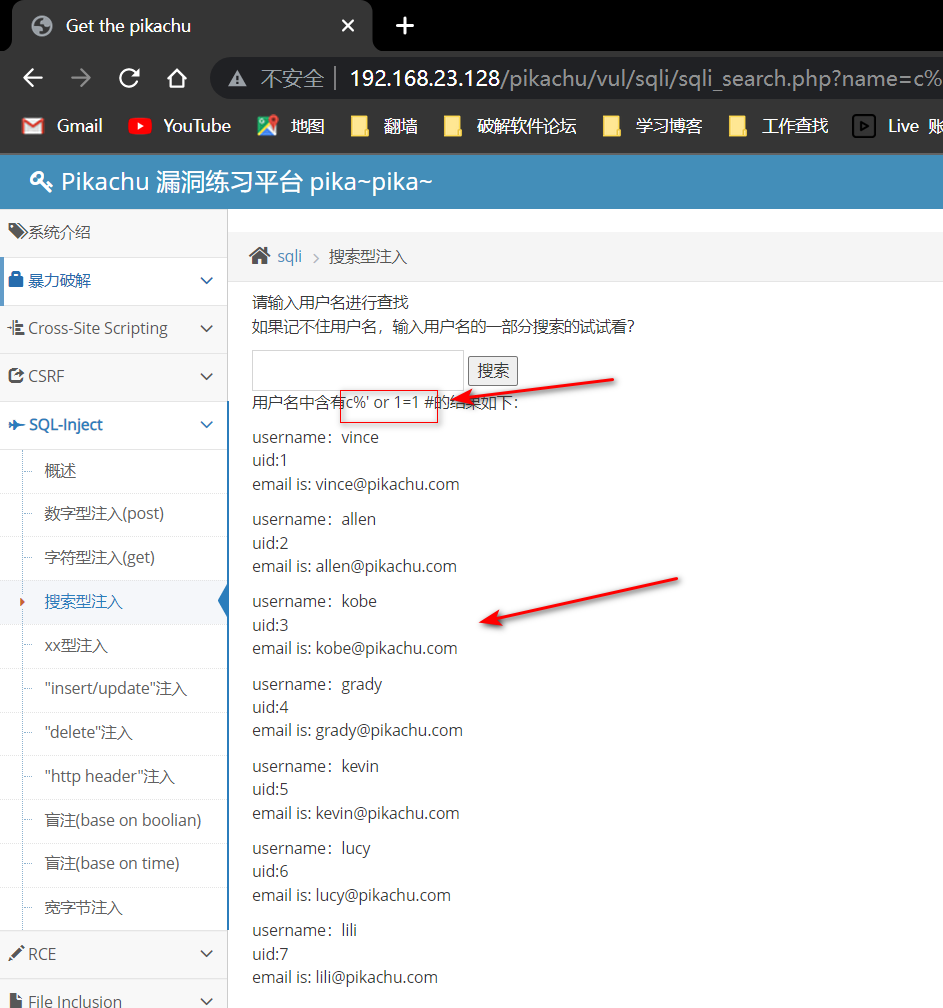Expand the CSRF sidebar section
Viewport: 943px width, 1008px height.
pyautogui.click(x=113, y=377)
